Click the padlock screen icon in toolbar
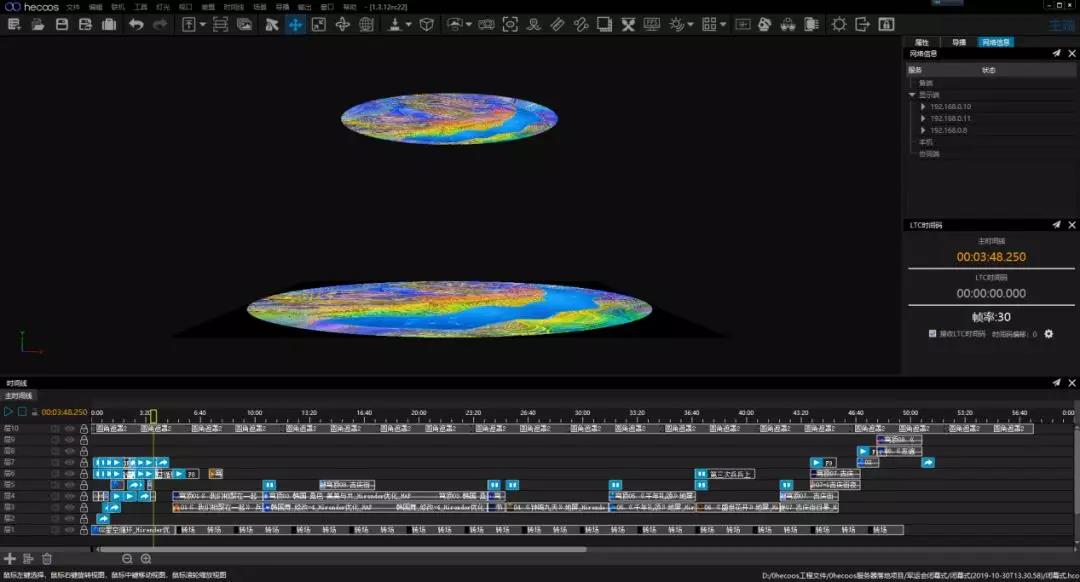1080x582 pixels. click(x=886, y=25)
